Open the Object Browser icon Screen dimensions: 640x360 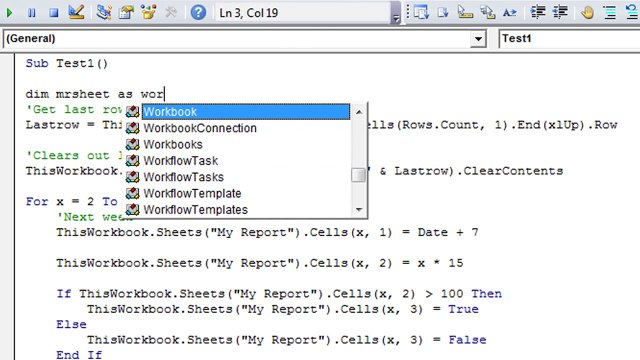click(x=149, y=12)
